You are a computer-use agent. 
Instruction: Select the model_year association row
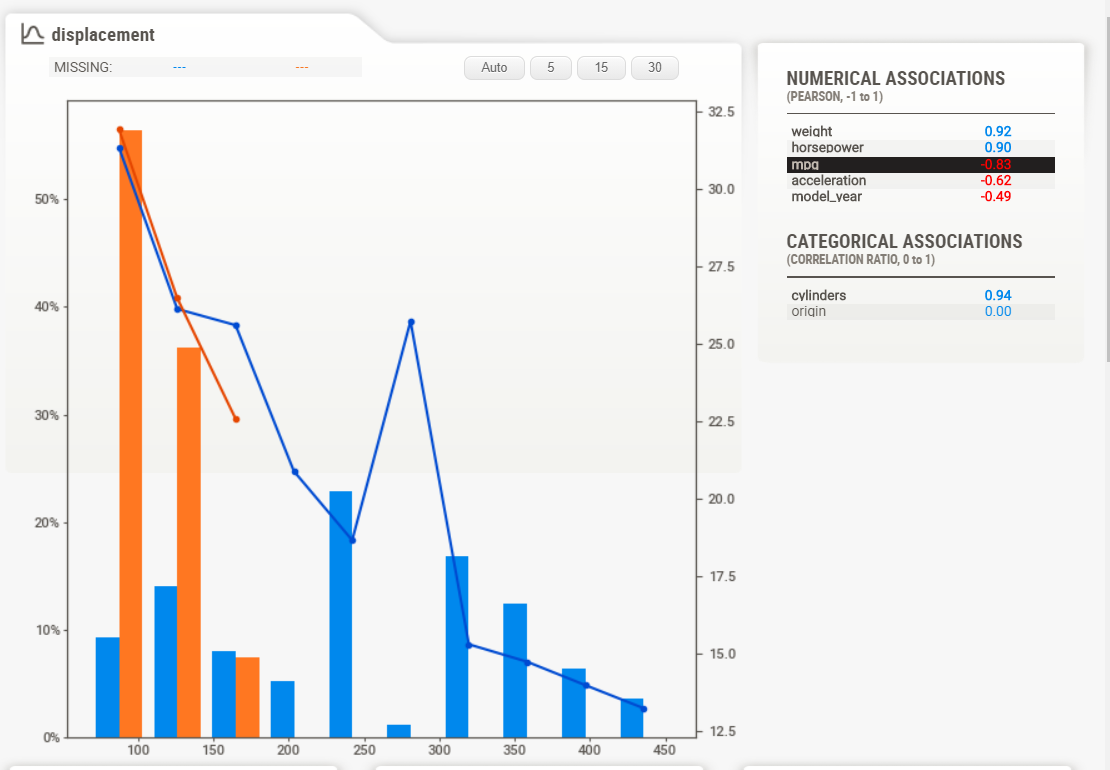(920, 197)
